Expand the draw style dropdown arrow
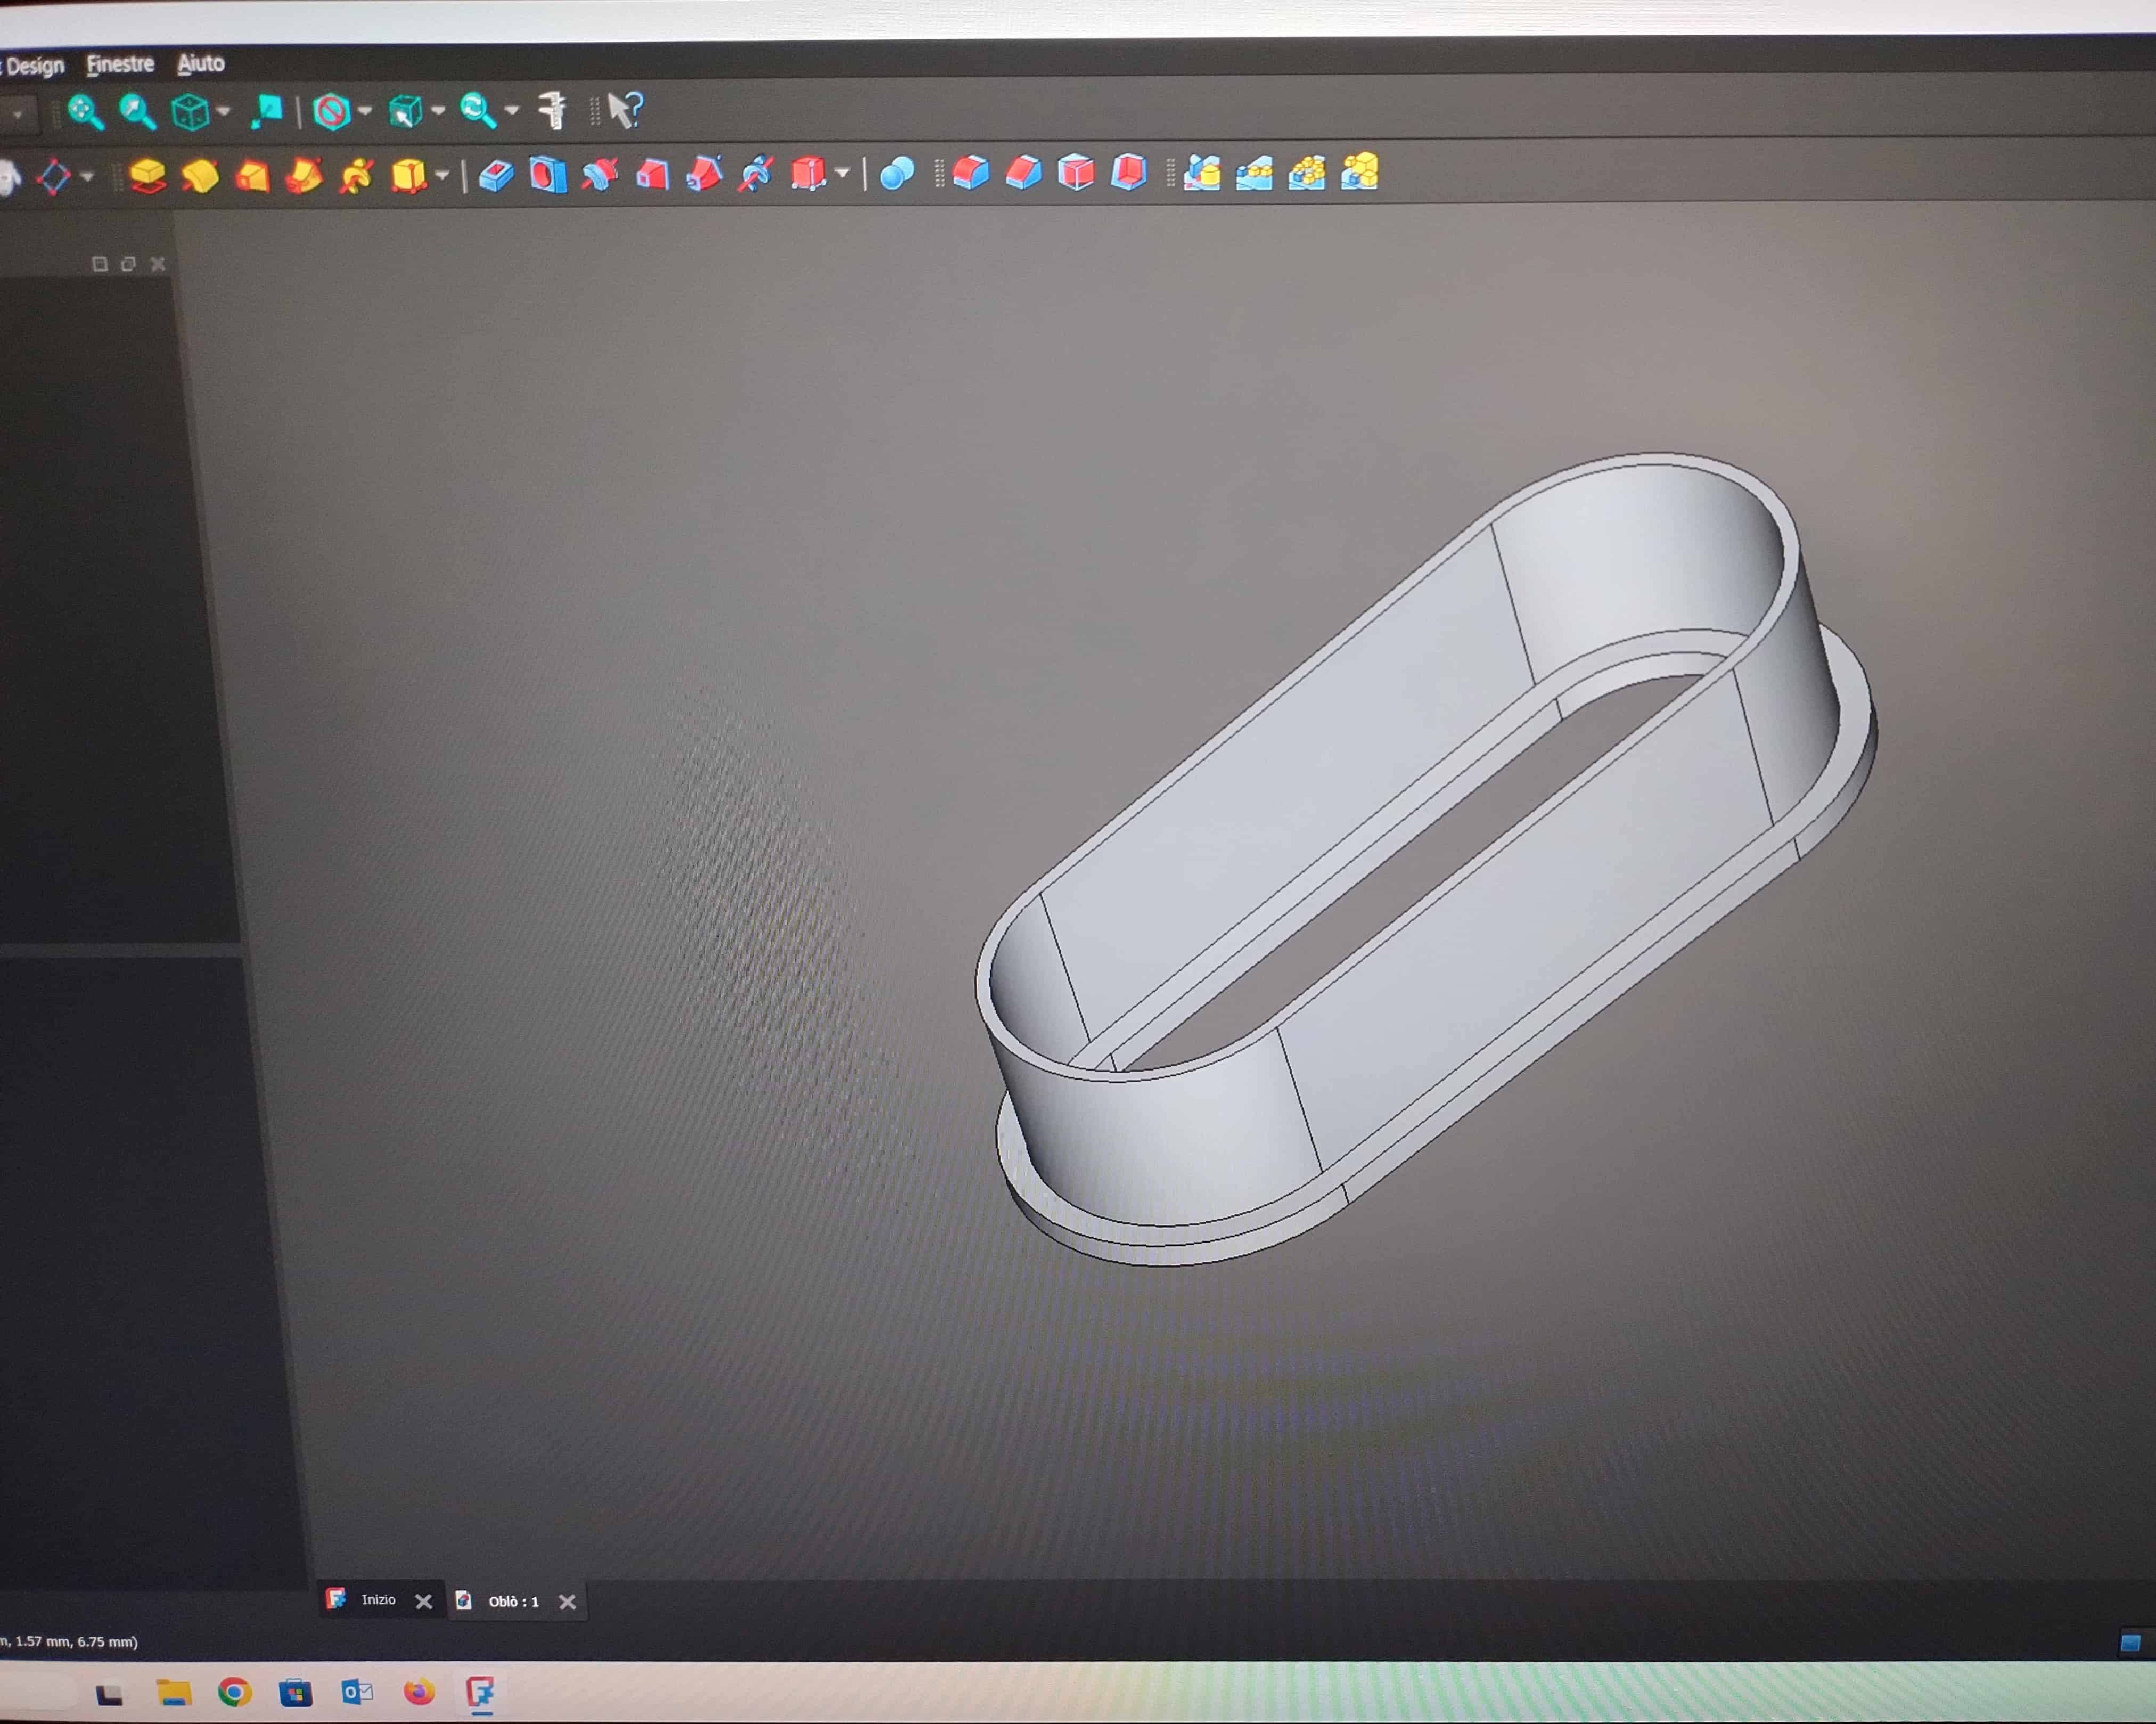Image resolution: width=2156 pixels, height=1724 pixels. click(365, 111)
